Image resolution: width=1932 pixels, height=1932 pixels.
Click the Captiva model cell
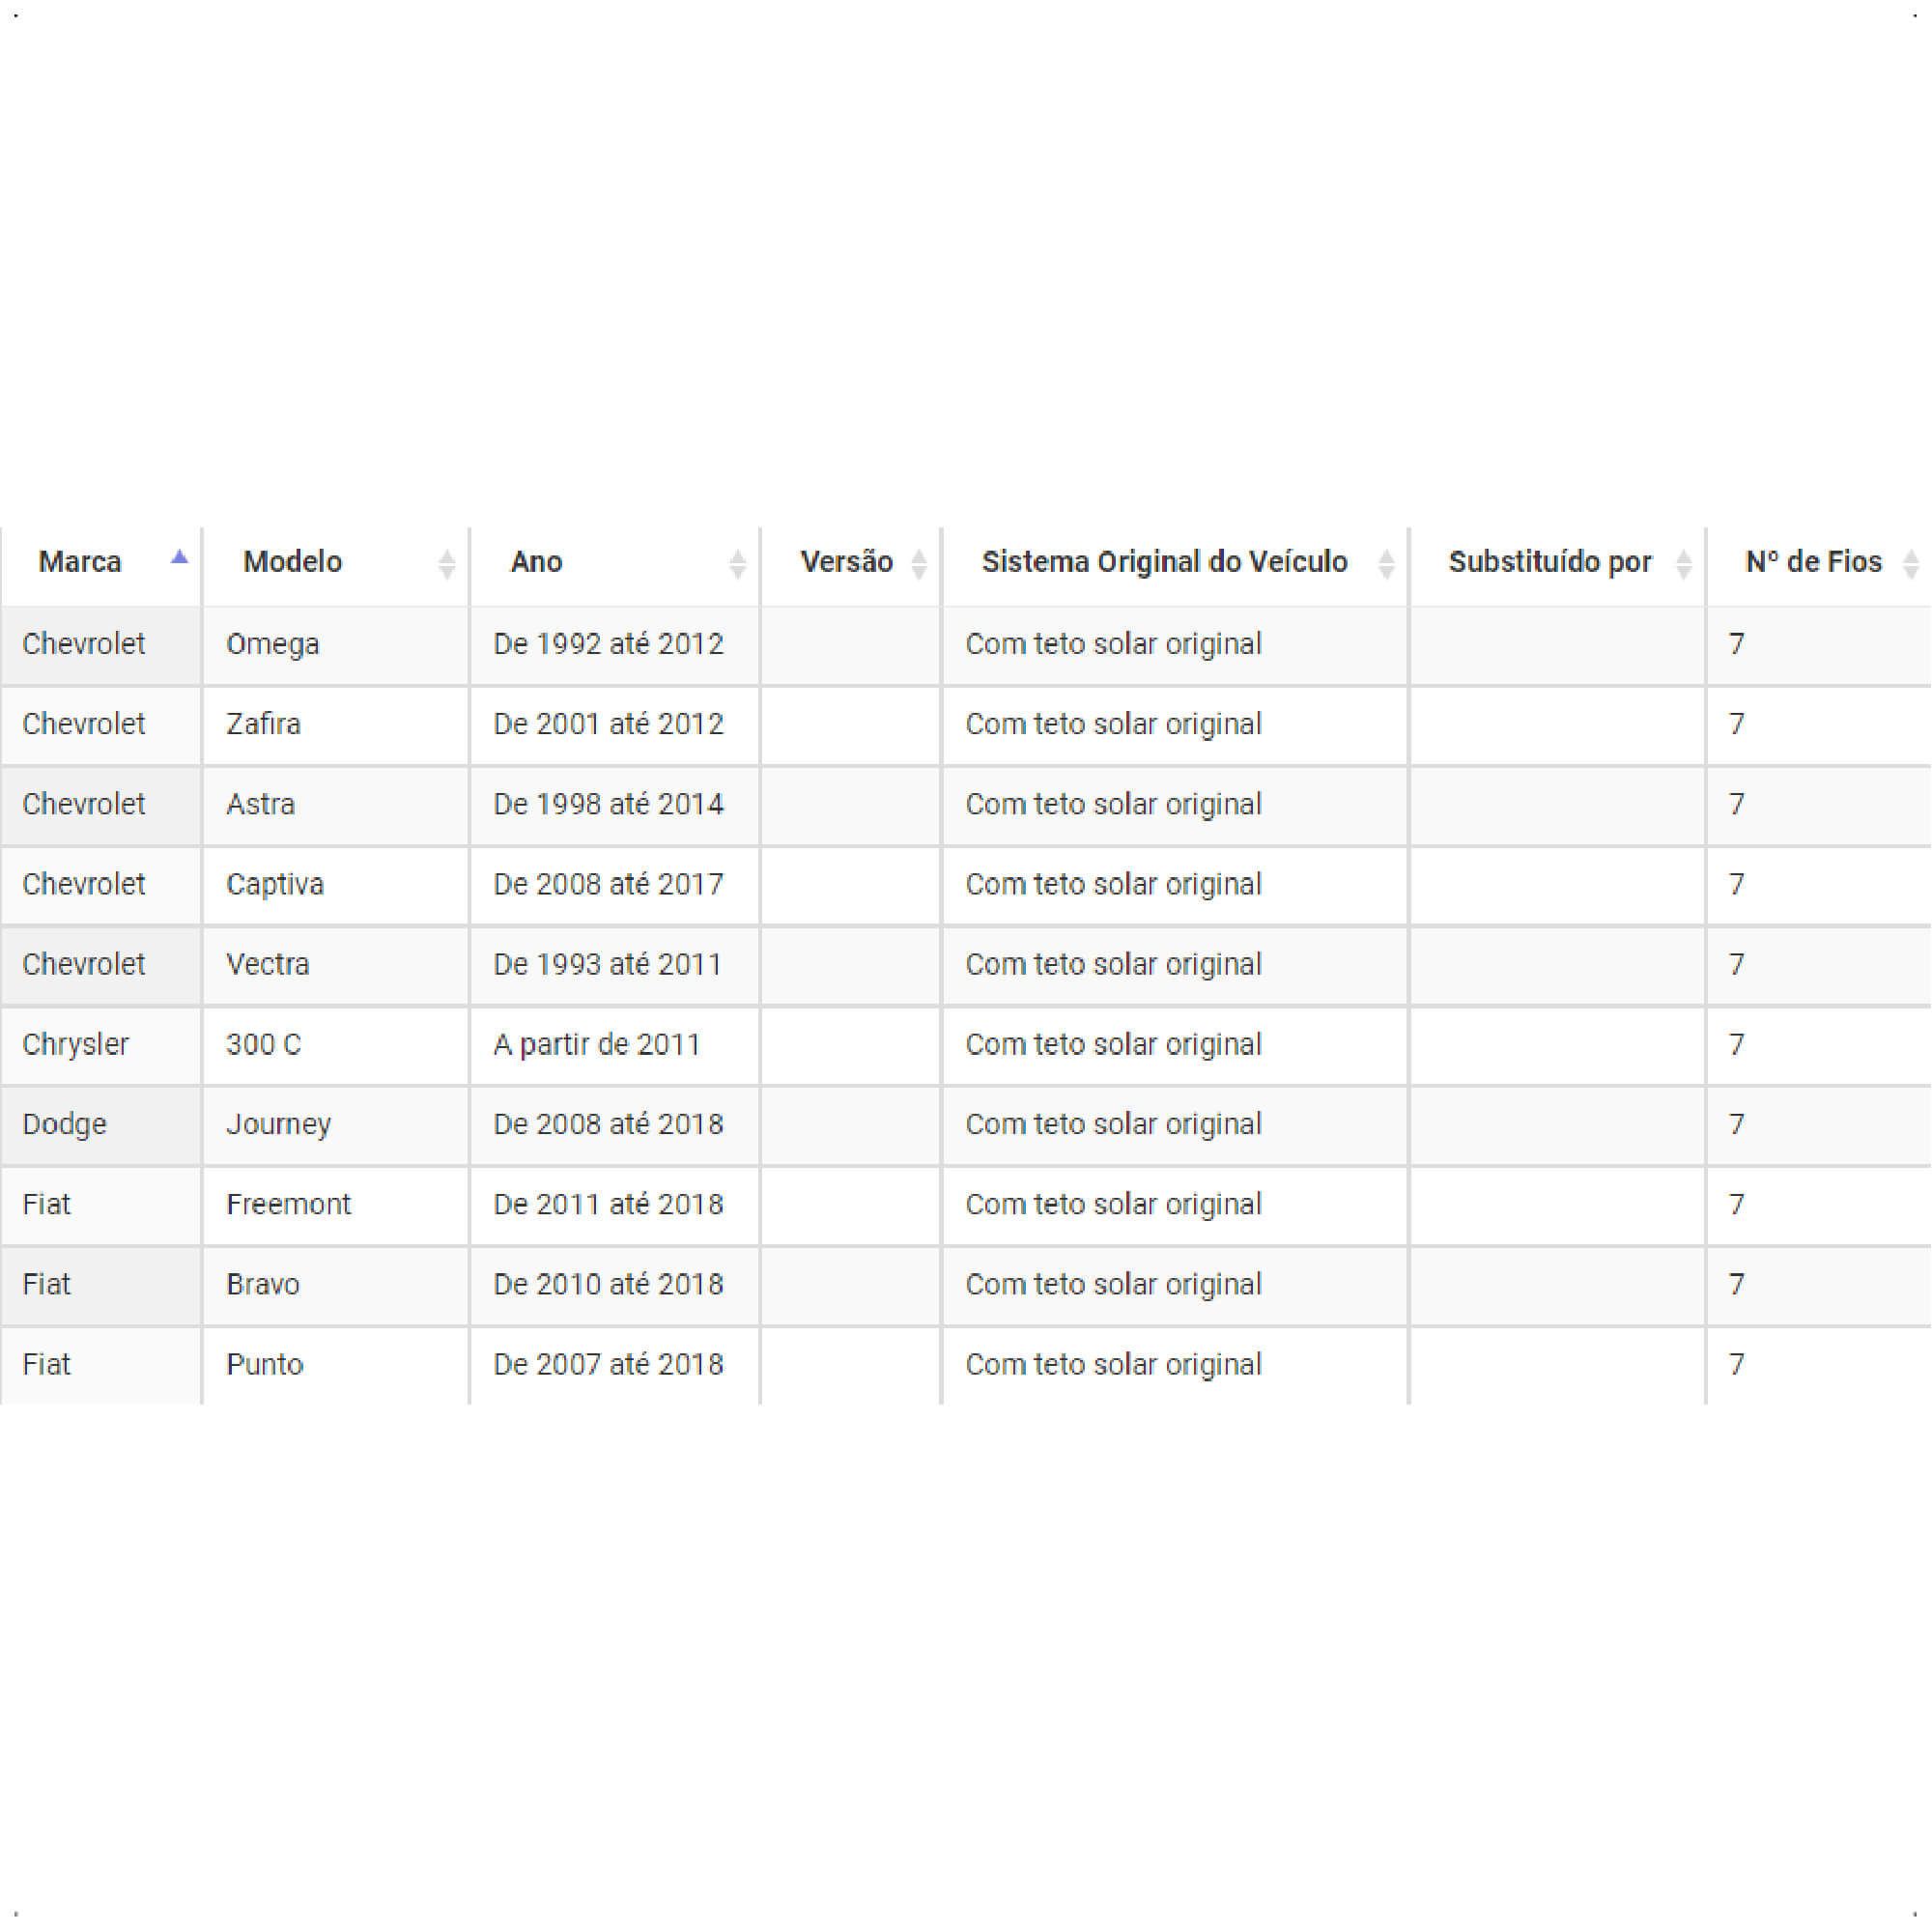[x=336, y=885]
